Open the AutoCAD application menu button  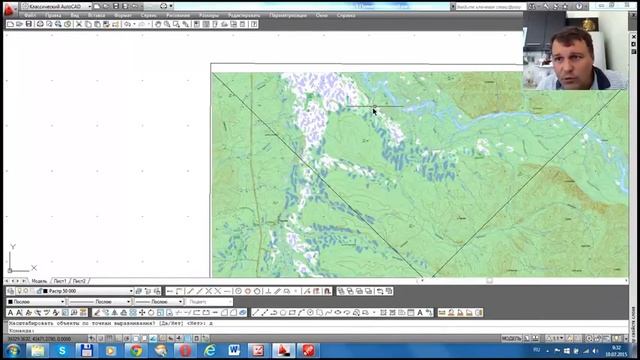tap(10, 9)
